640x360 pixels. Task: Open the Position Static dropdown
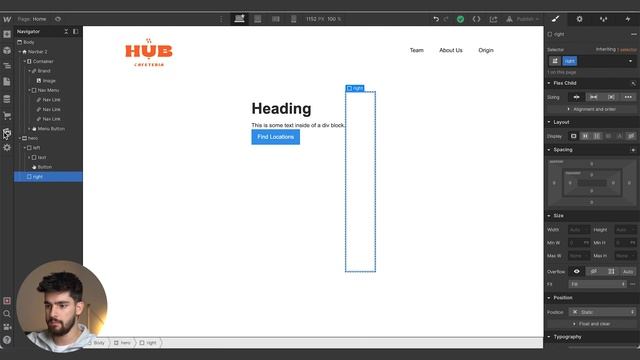[x=602, y=312]
